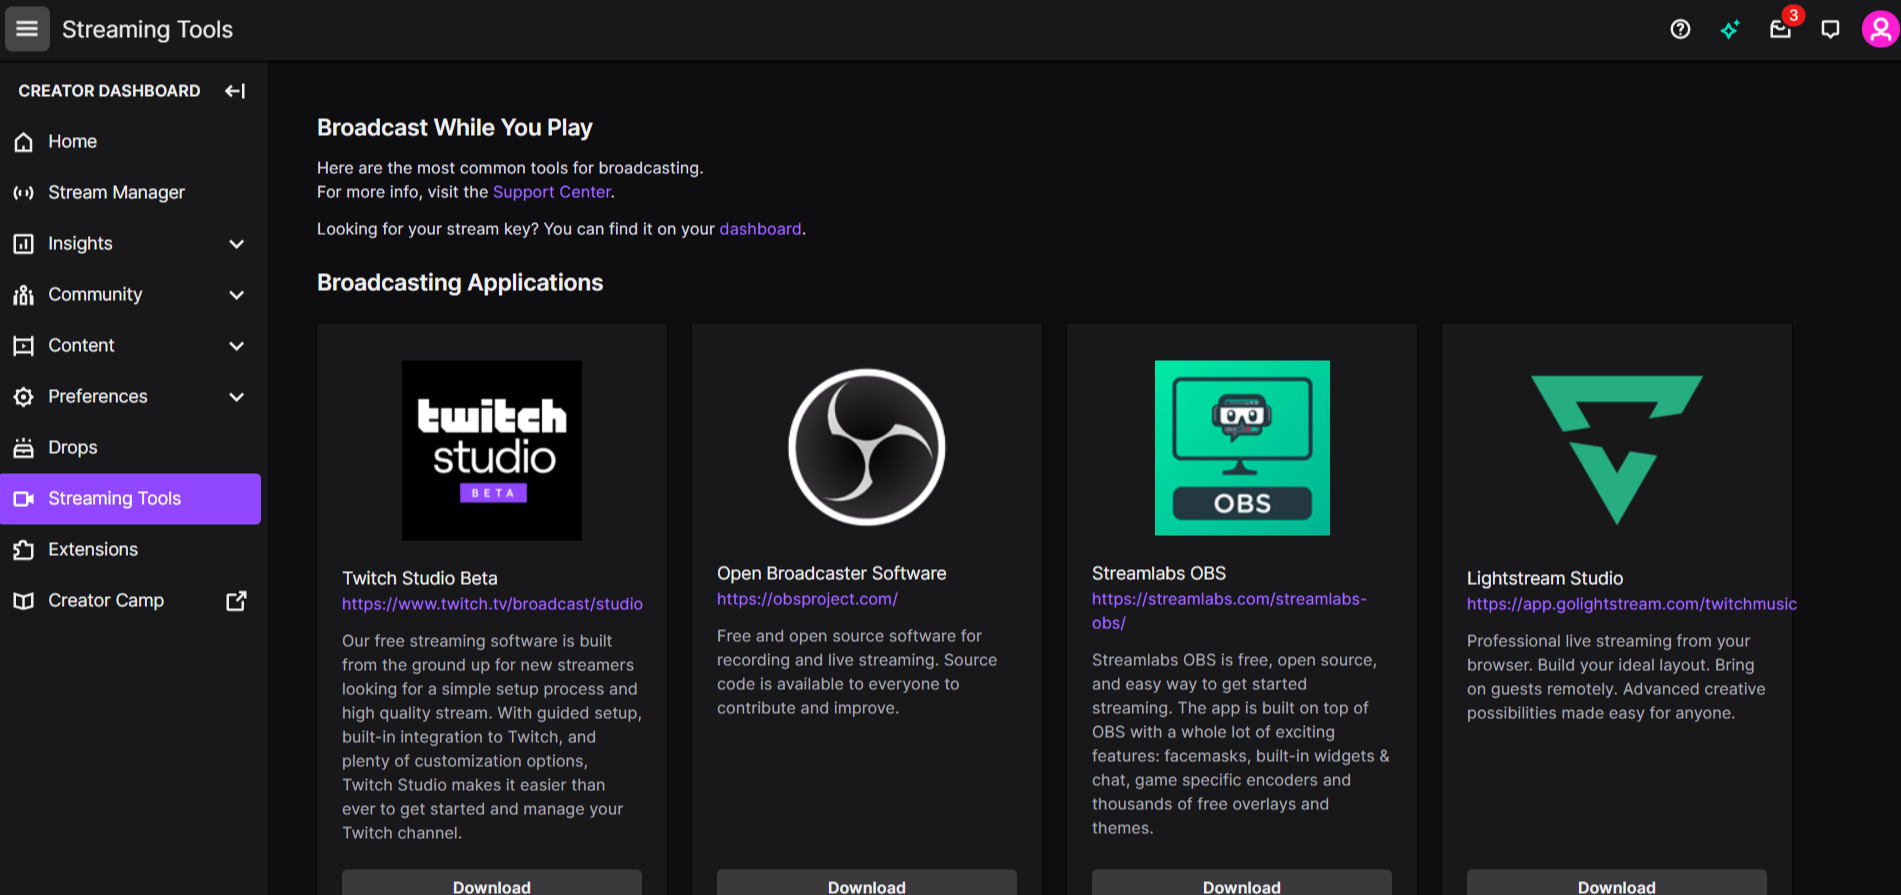The image size is (1901, 895).
Task: Open the notifications inbox with badge
Action: (1781, 28)
